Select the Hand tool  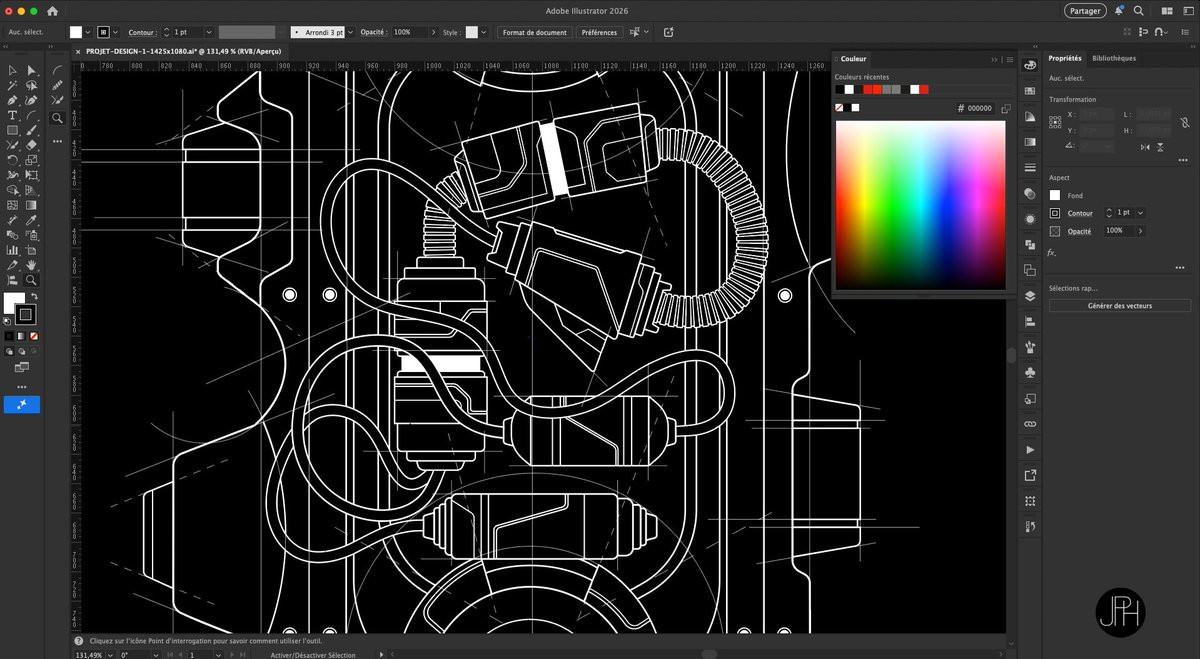click(x=31, y=265)
